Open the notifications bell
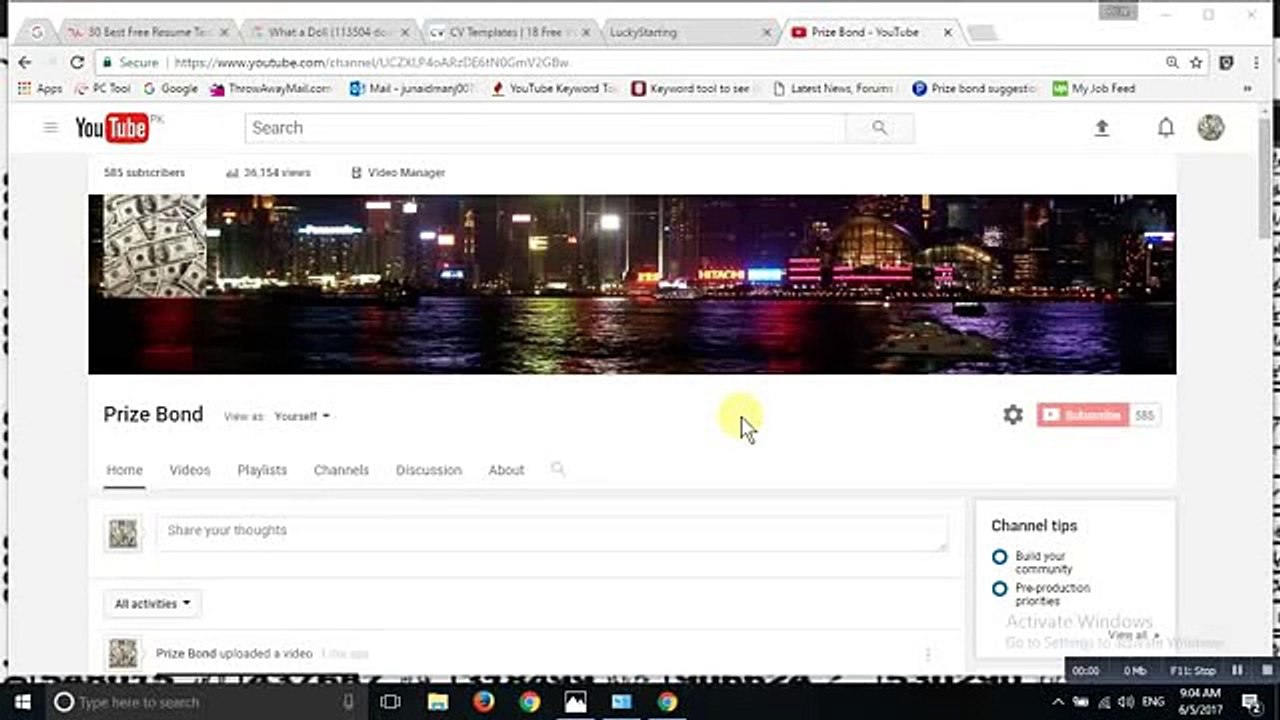The width and height of the screenshot is (1280, 720). tap(1166, 128)
